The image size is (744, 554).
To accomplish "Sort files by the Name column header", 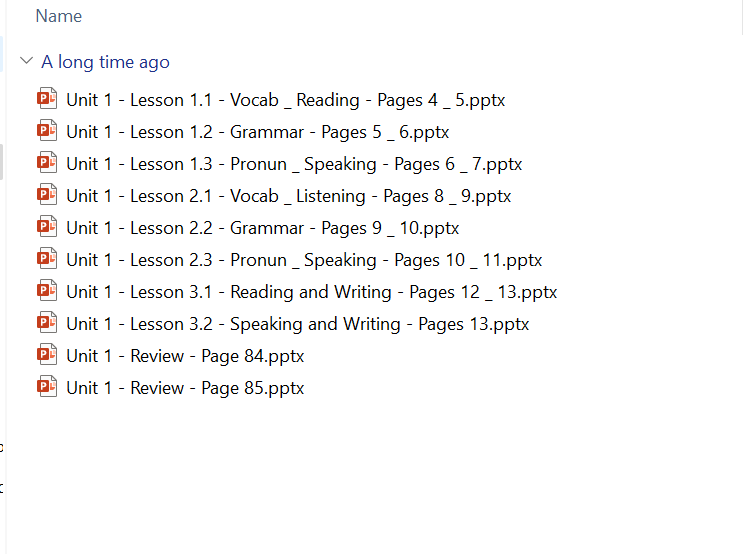I will pos(59,16).
